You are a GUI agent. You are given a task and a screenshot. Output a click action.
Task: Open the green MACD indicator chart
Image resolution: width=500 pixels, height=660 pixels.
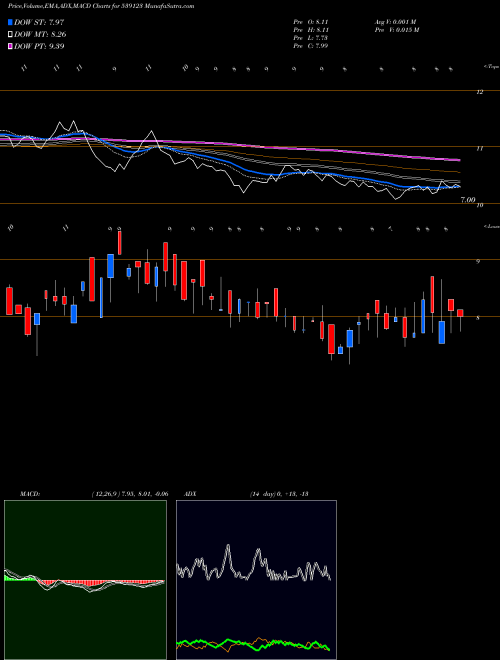[85, 580]
